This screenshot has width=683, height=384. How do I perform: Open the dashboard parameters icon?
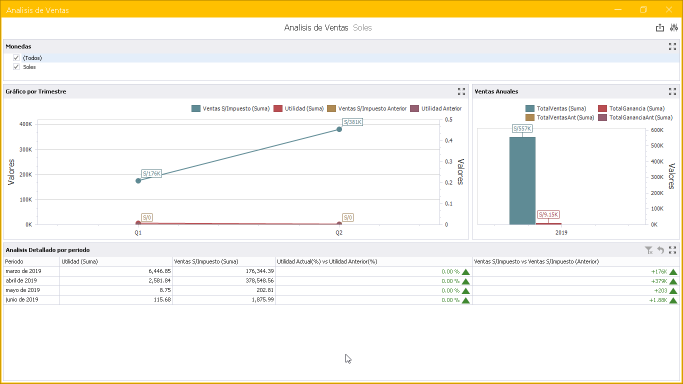(x=674, y=28)
